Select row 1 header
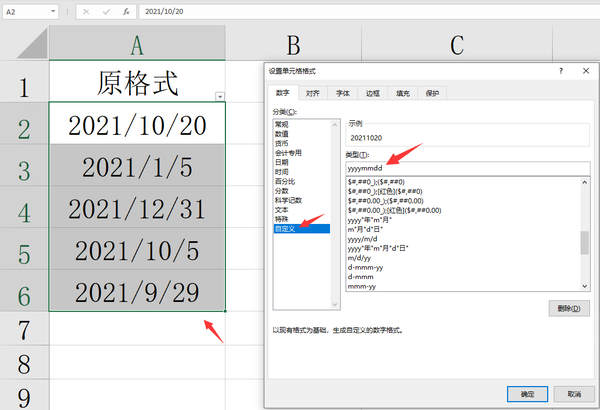 point(24,82)
